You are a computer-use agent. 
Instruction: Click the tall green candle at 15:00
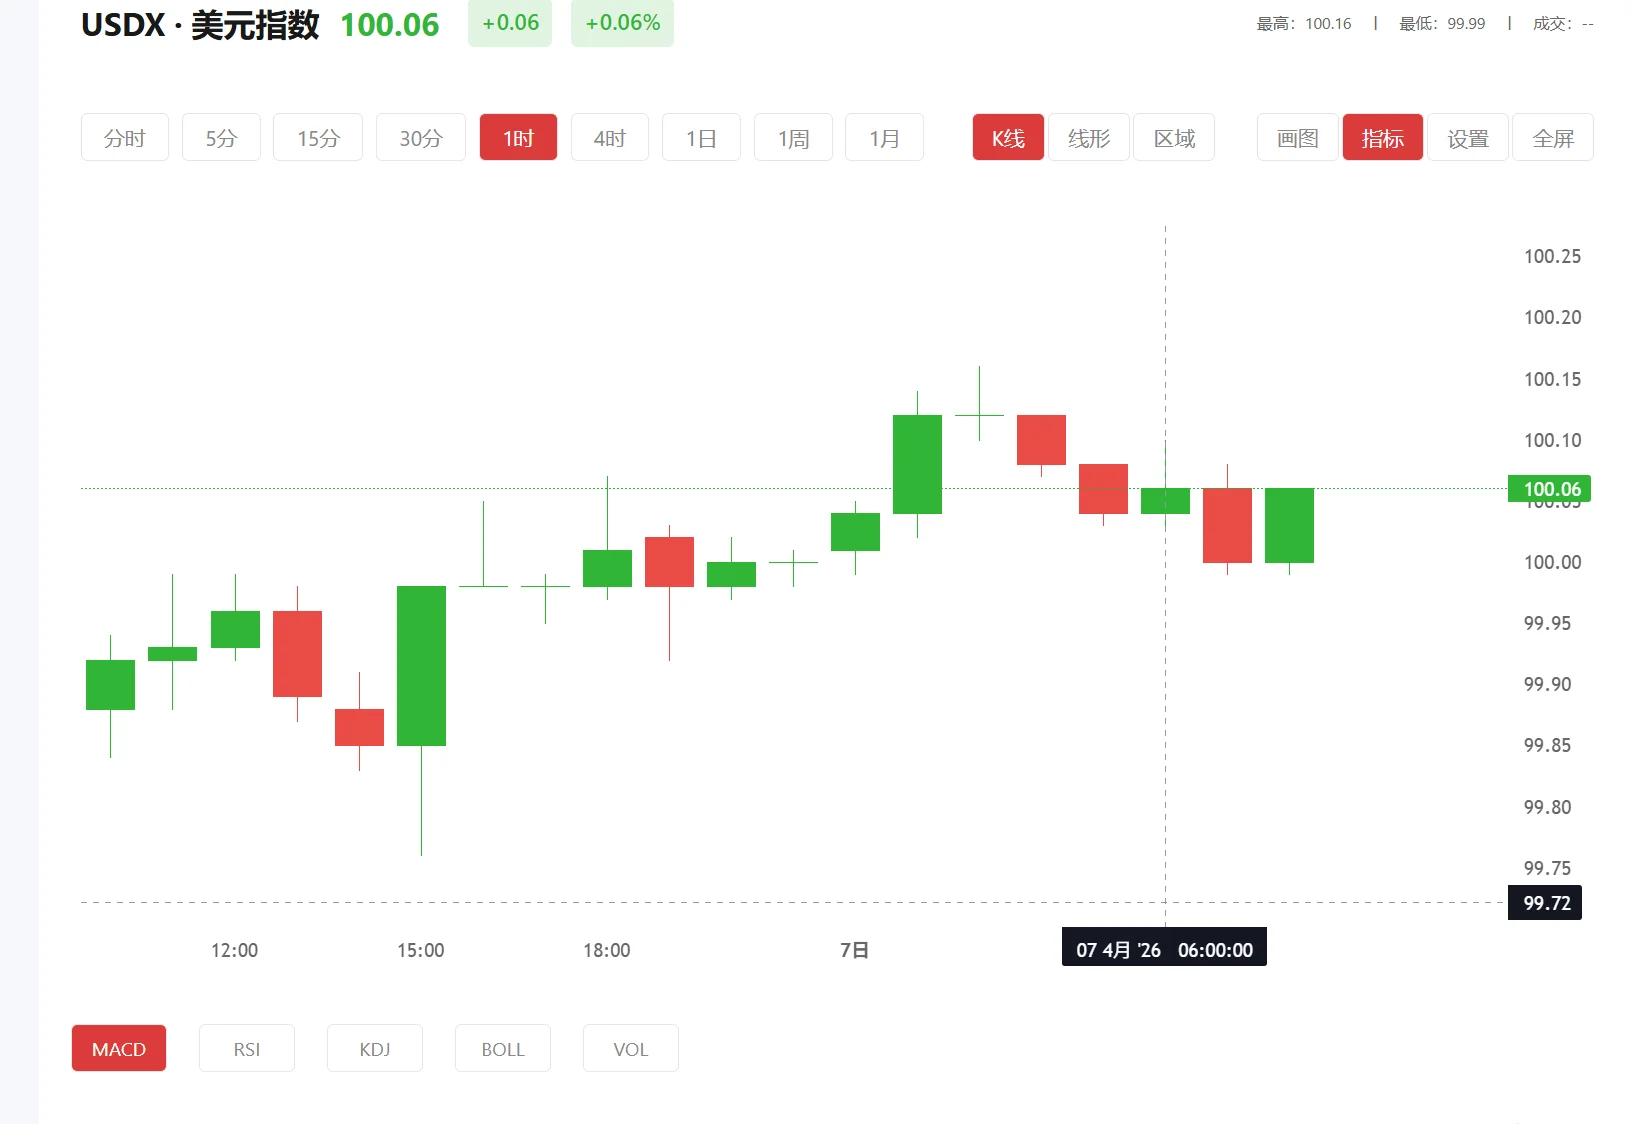tap(421, 665)
